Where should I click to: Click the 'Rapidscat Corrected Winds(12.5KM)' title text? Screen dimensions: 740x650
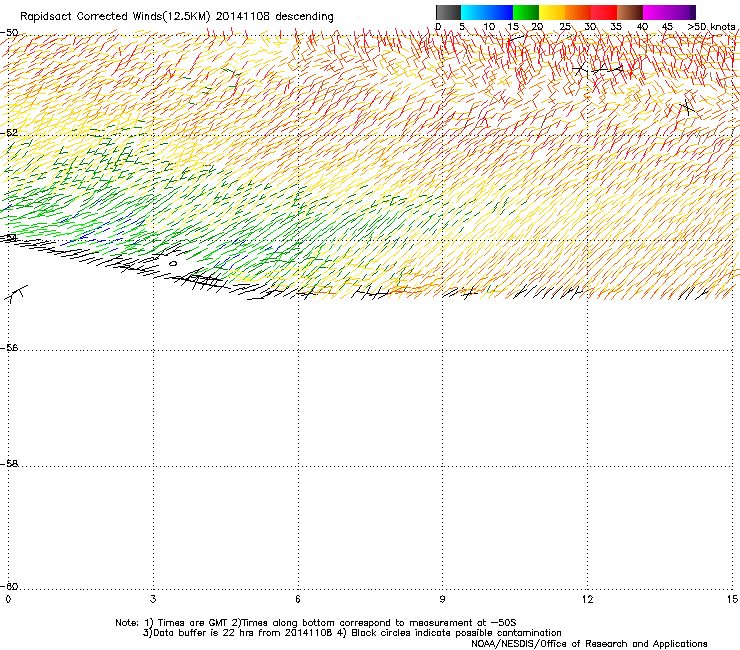[x=115, y=17]
